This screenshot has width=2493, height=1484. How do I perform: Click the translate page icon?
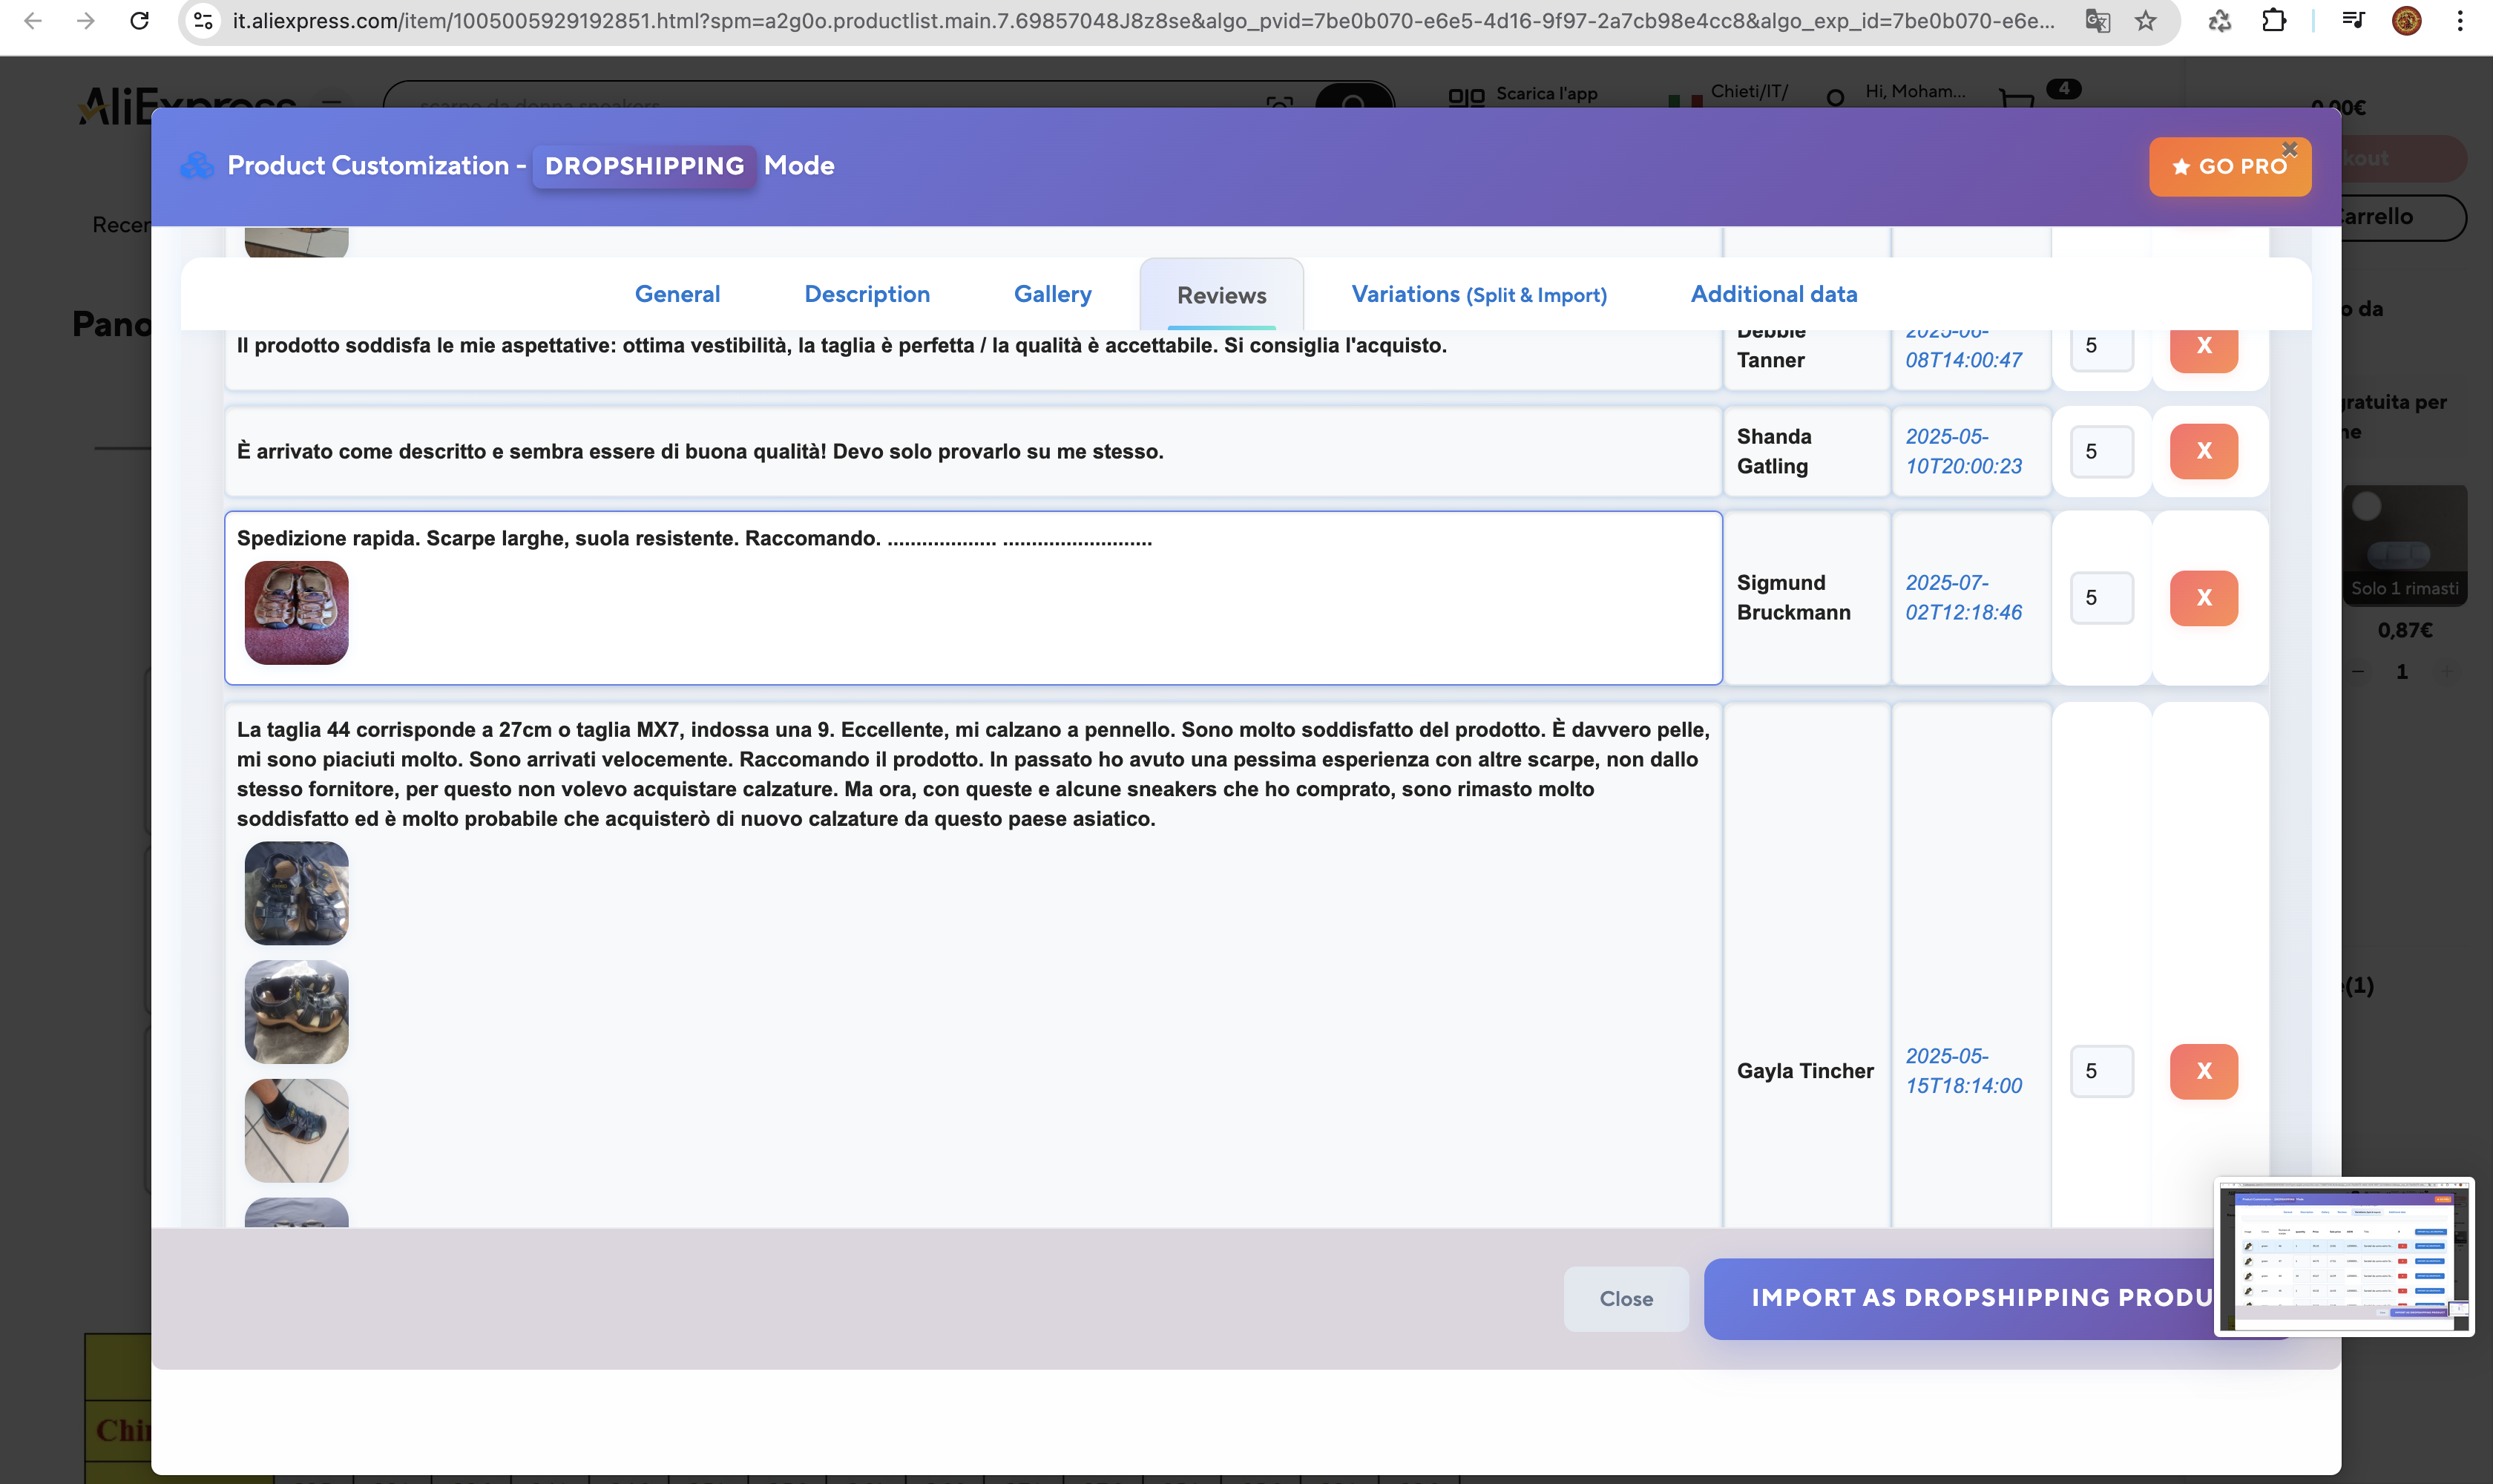click(x=2097, y=20)
